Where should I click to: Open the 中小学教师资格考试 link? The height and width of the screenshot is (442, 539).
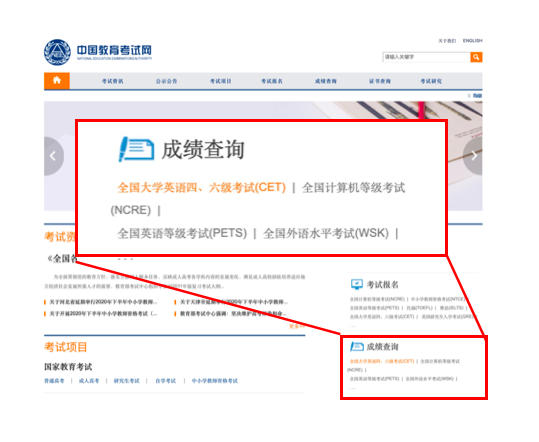coord(214,381)
